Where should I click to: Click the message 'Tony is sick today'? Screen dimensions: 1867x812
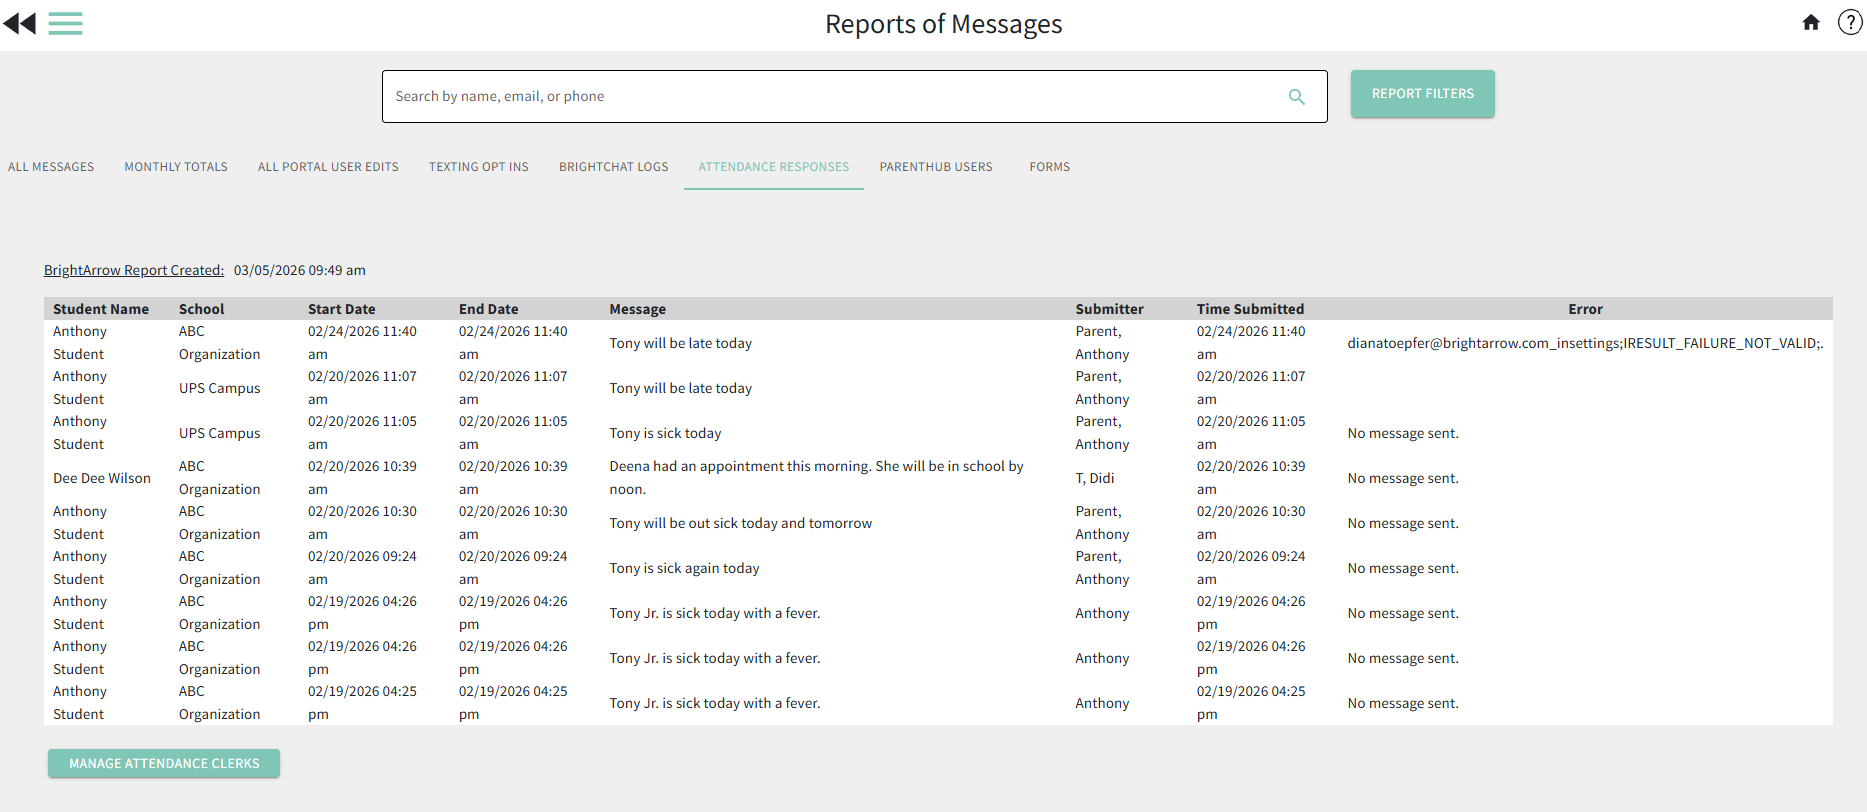pyautogui.click(x=666, y=433)
